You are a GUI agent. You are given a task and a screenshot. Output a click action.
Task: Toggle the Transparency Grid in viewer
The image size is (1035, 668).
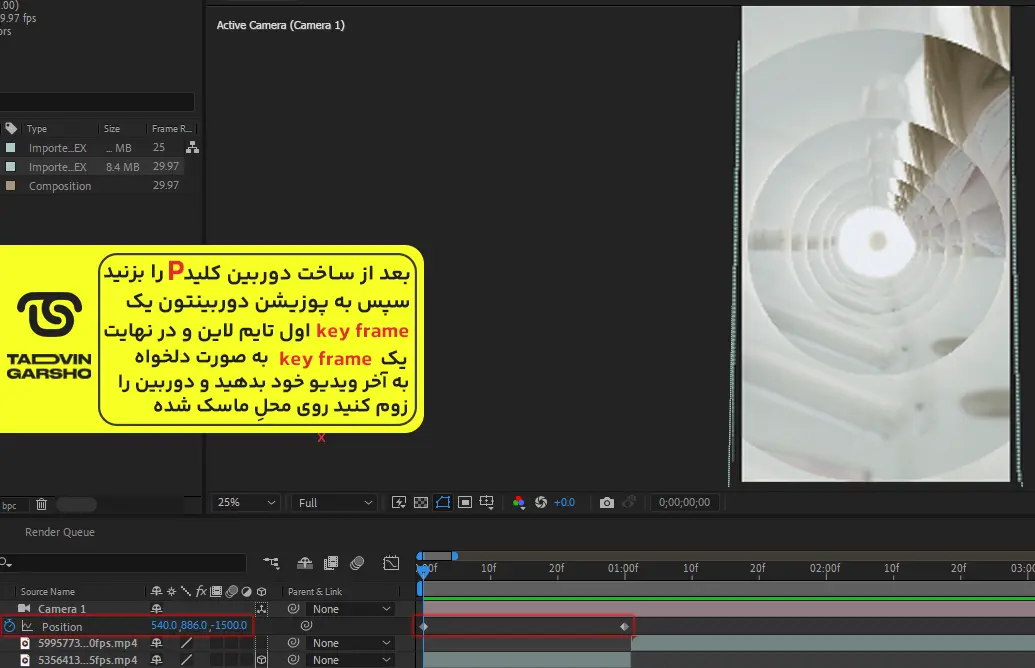coord(421,503)
